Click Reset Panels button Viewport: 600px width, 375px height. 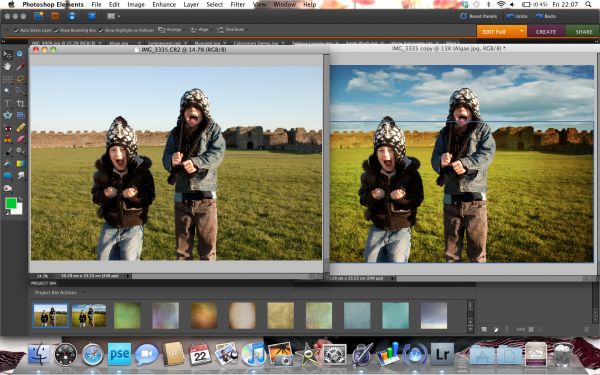(x=479, y=16)
